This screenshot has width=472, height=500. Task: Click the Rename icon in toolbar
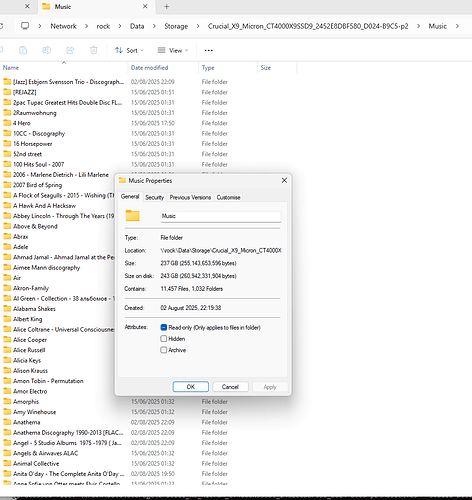tap(46, 50)
